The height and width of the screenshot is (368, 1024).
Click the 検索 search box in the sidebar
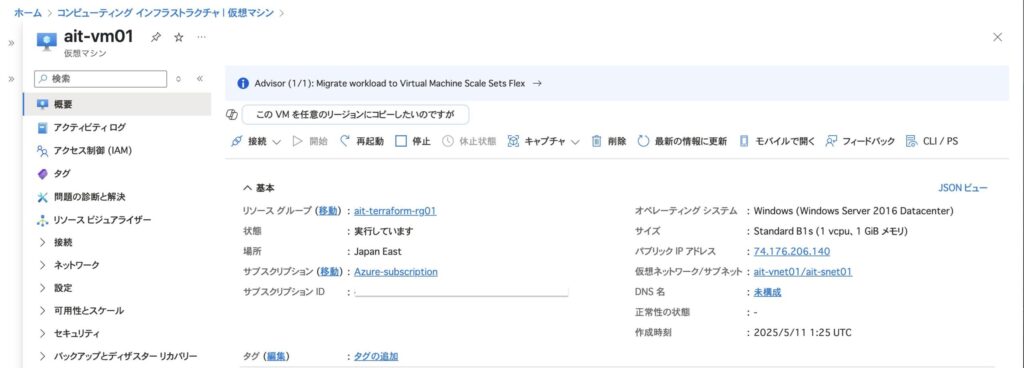click(x=101, y=79)
